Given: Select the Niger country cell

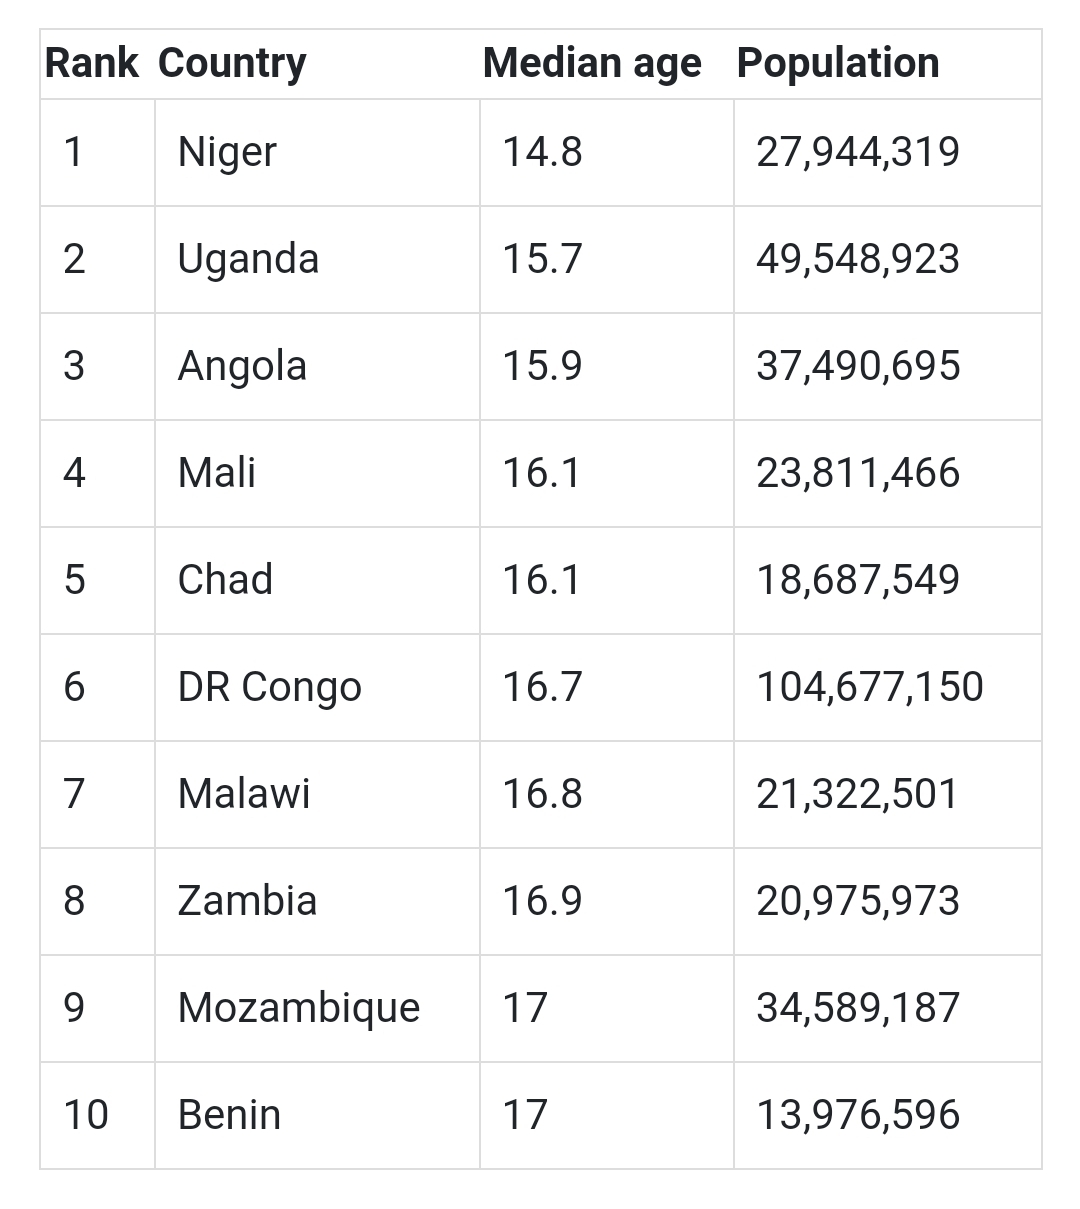Looking at the screenshot, I should (x=227, y=152).
